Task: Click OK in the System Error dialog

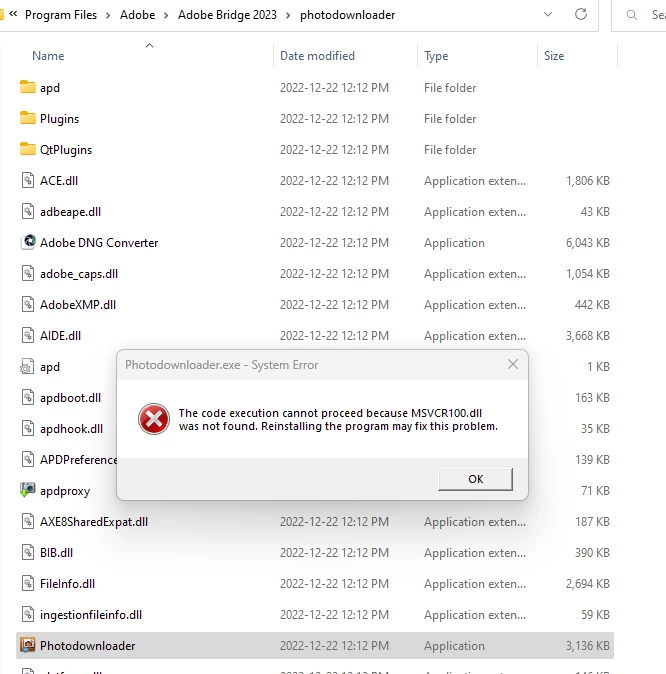Action: 475,479
